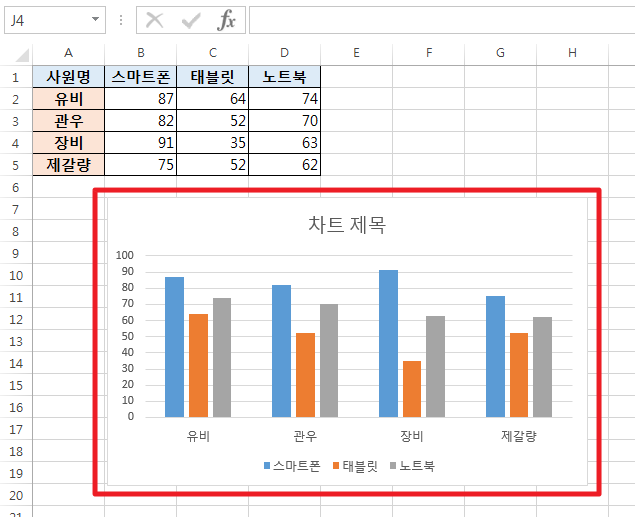
Task: Click cell containing 사원명
Action: click(x=68, y=77)
